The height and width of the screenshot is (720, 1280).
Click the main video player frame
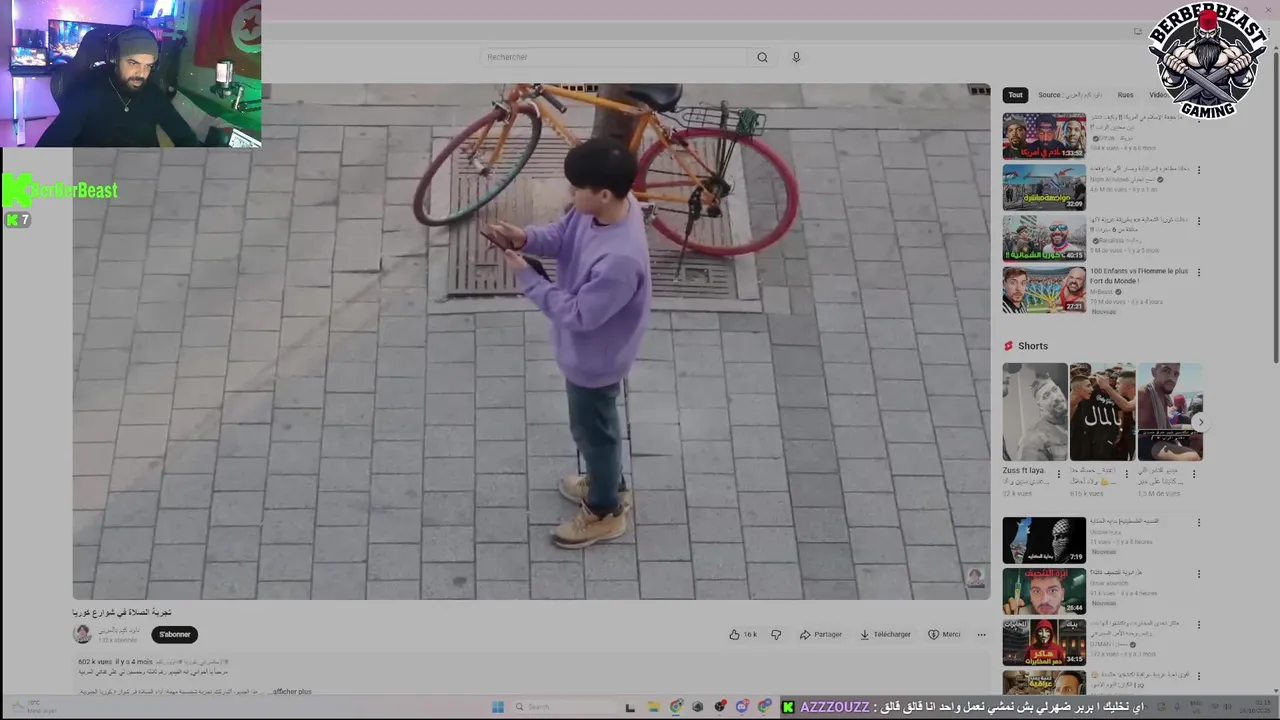pyautogui.click(x=531, y=341)
